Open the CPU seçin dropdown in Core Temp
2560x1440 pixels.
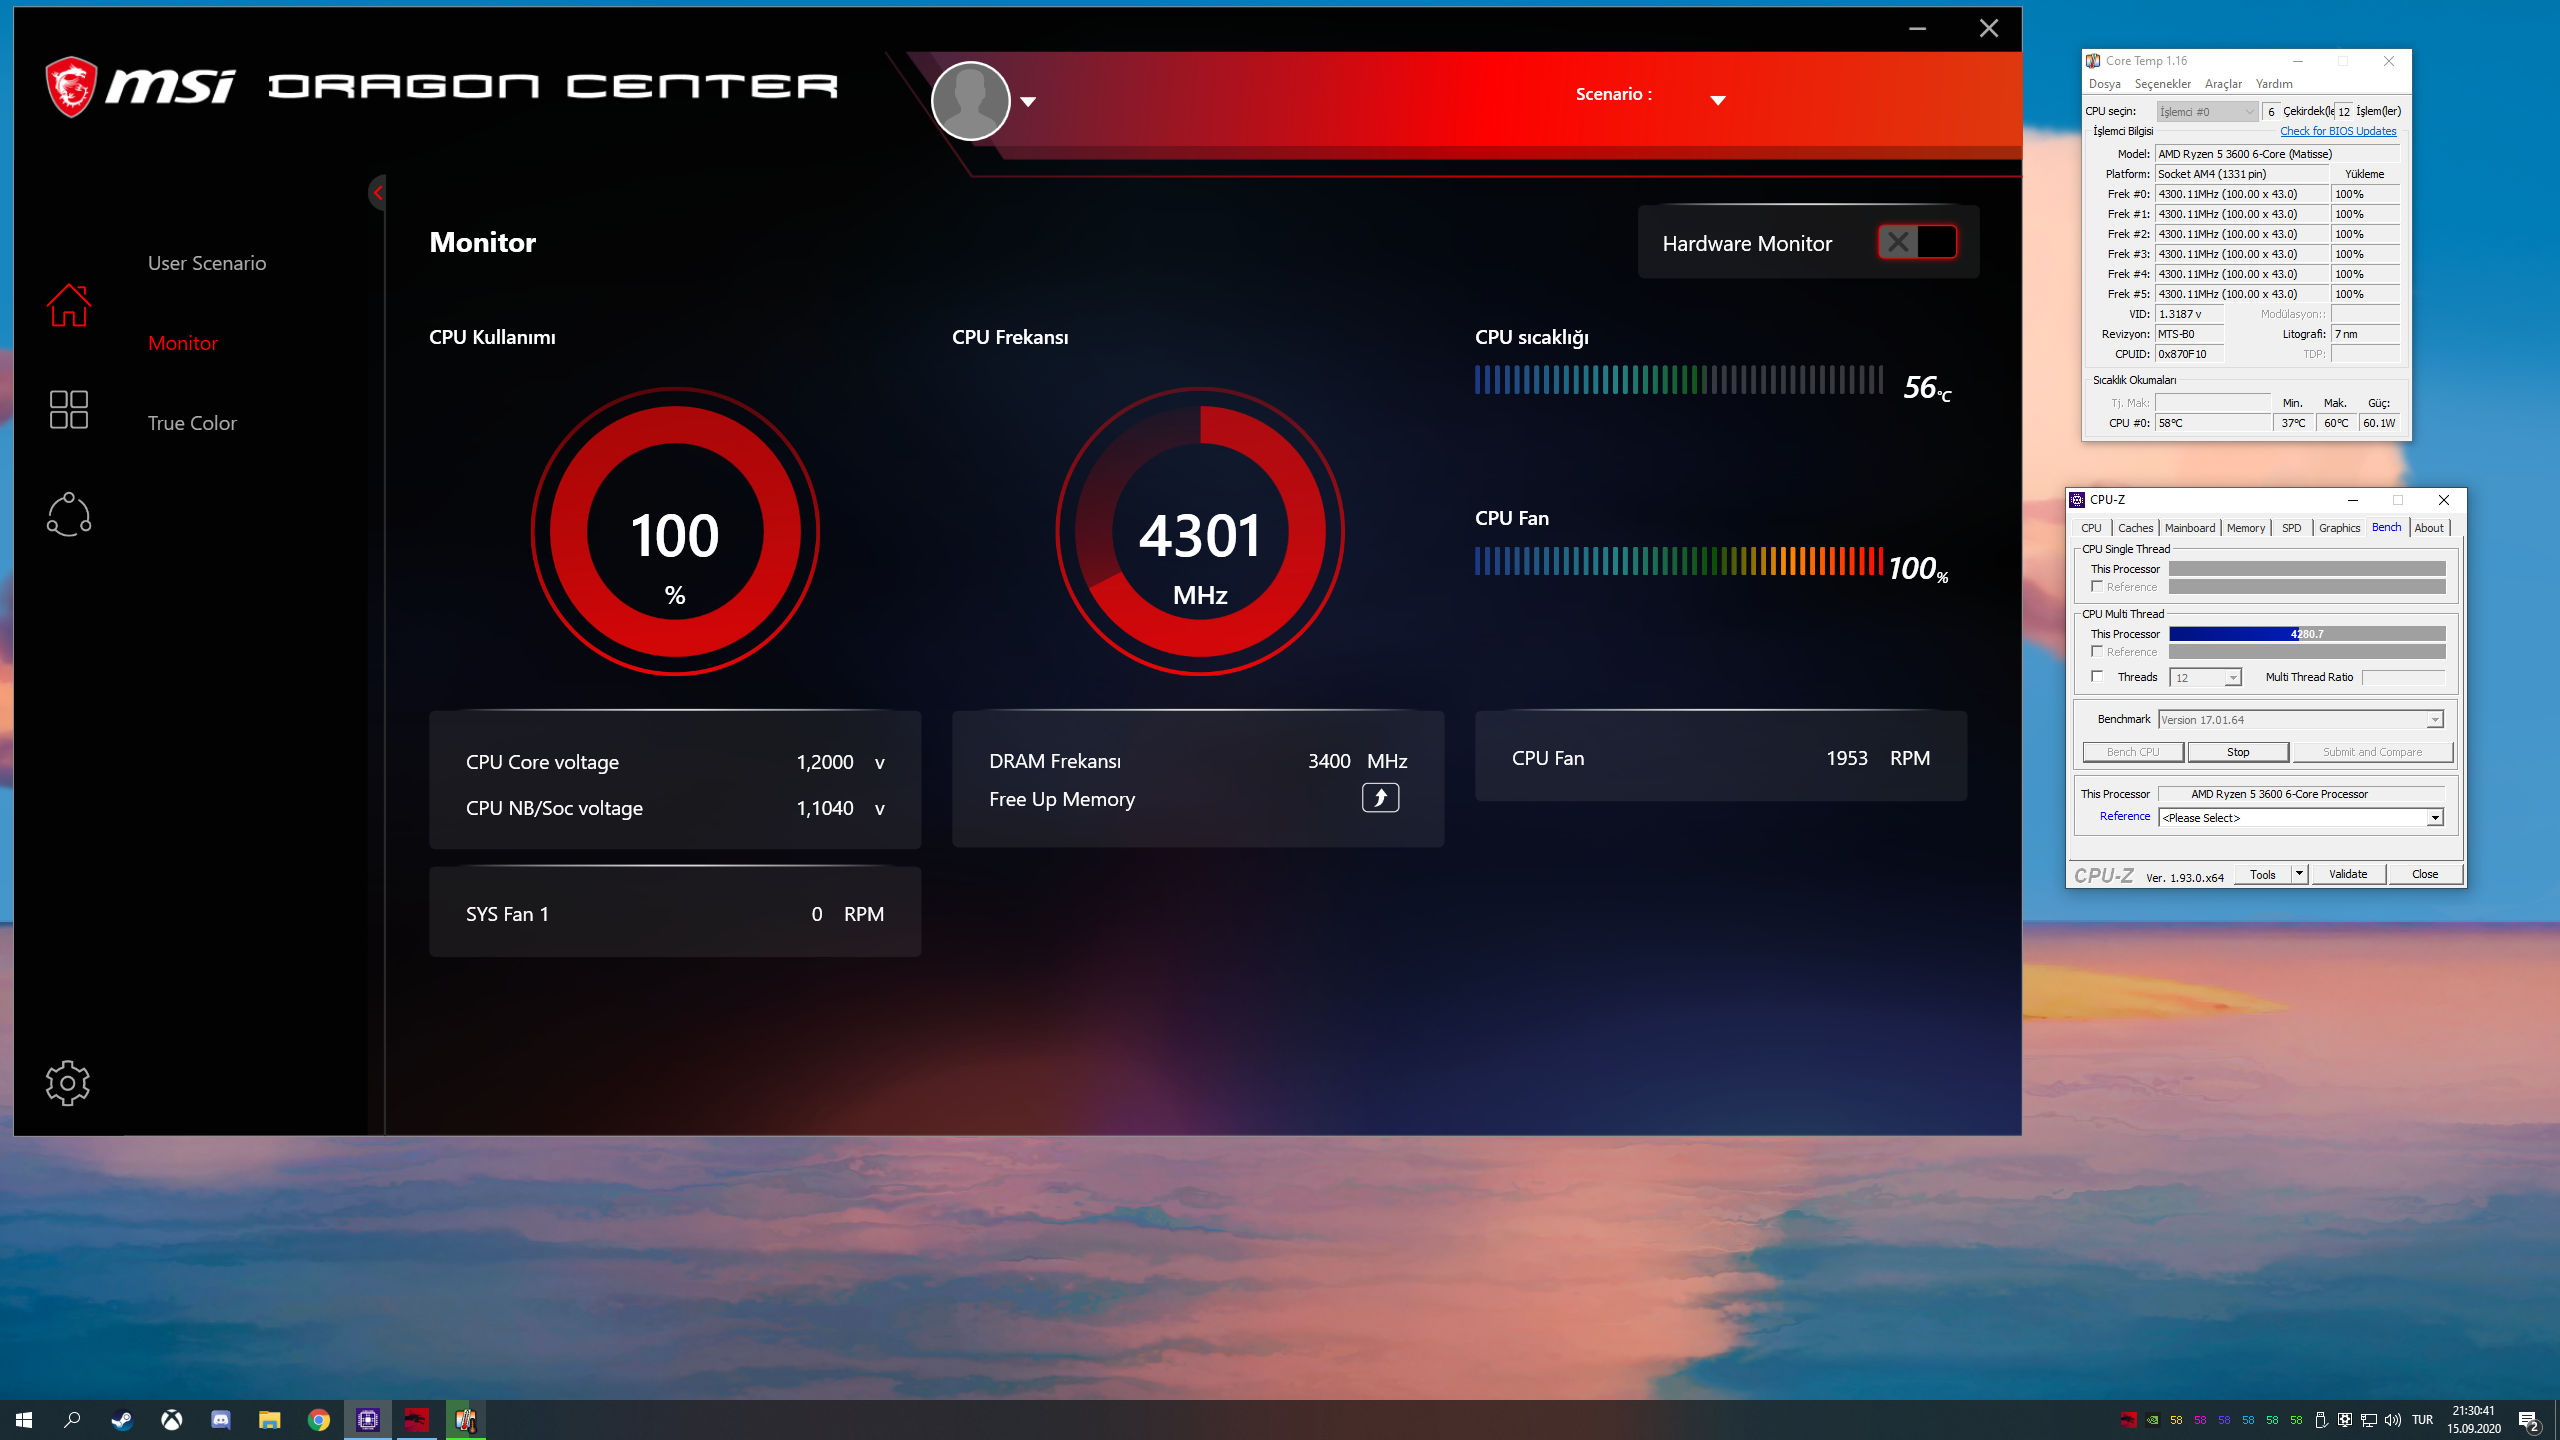(x=2206, y=111)
